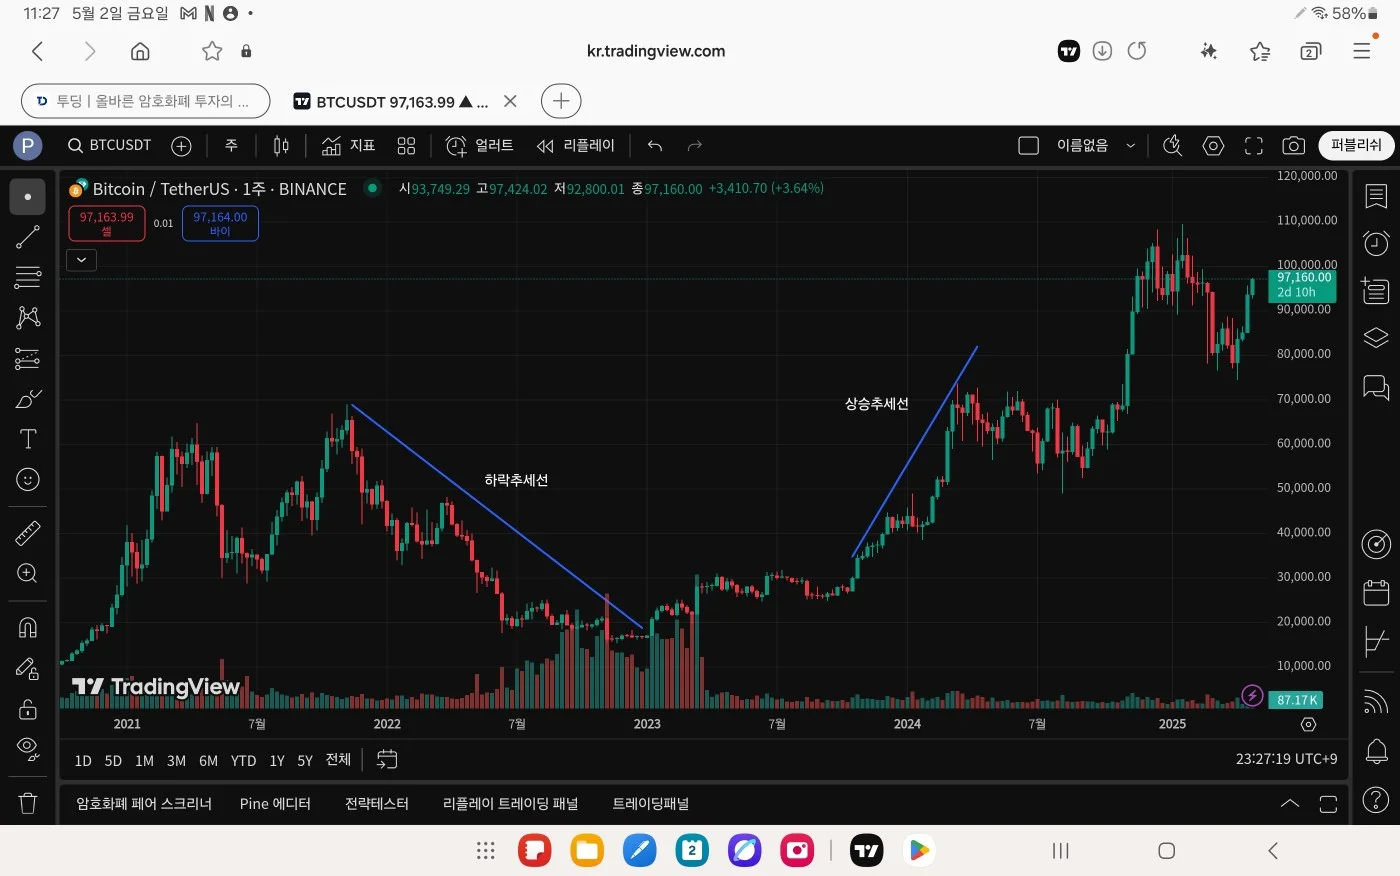The image size is (1400, 876).
Task: Click the BTCUSDT symbol search field
Action: tap(110, 146)
